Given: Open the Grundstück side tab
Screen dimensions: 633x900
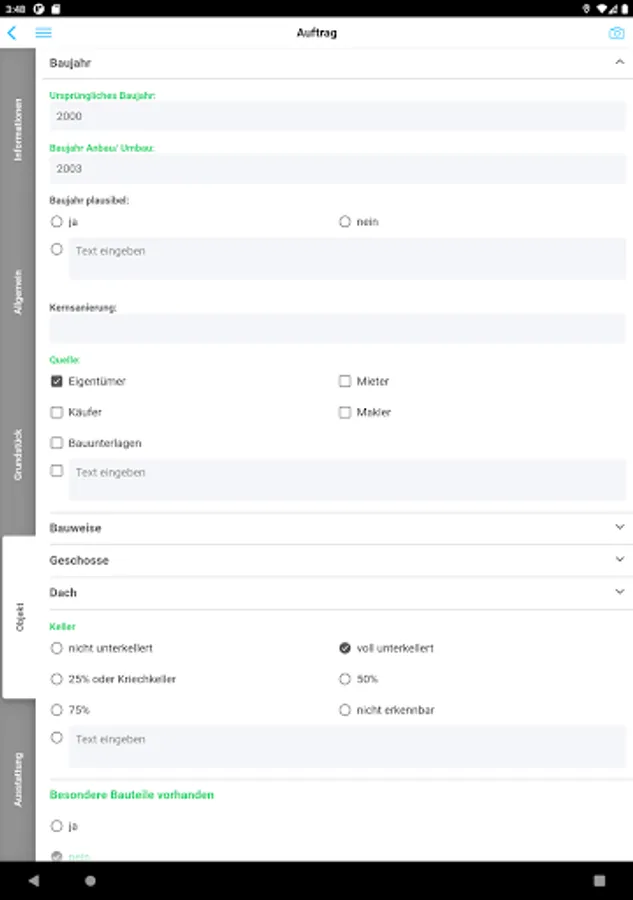Looking at the screenshot, I should [x=17, y=455].
